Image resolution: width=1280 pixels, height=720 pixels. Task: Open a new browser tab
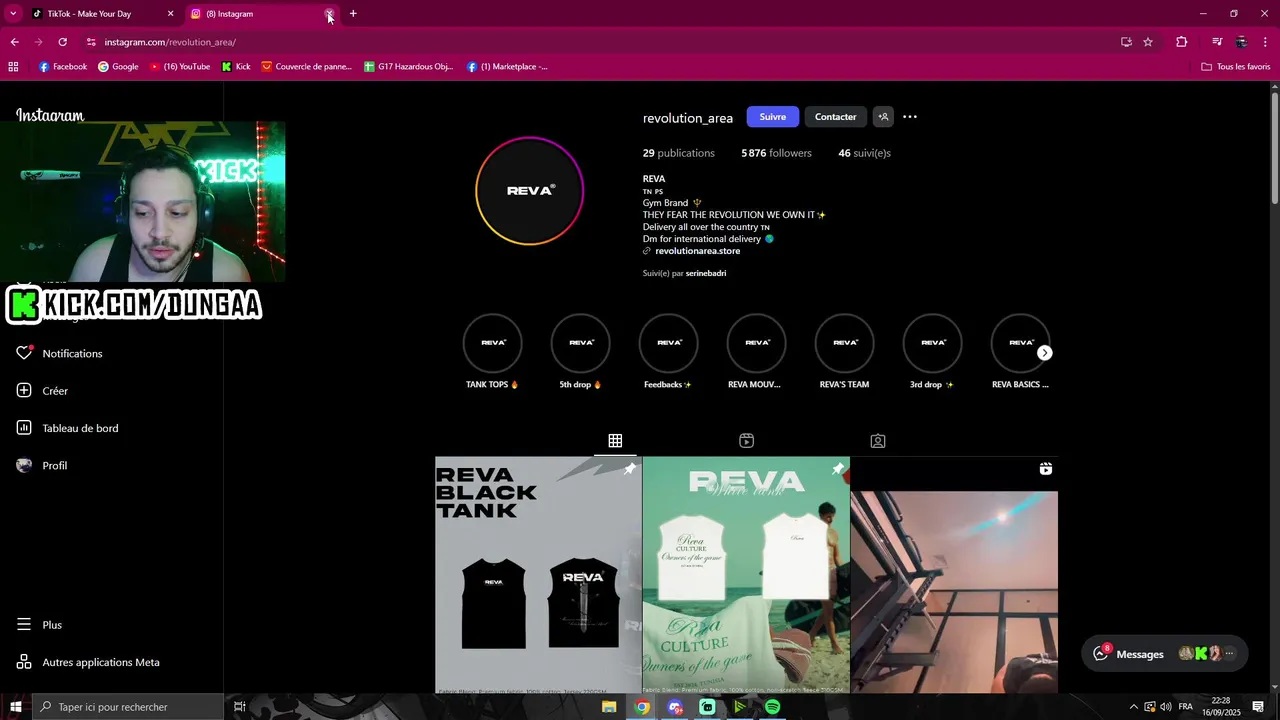pyautogui.click(x=353, y=14)
